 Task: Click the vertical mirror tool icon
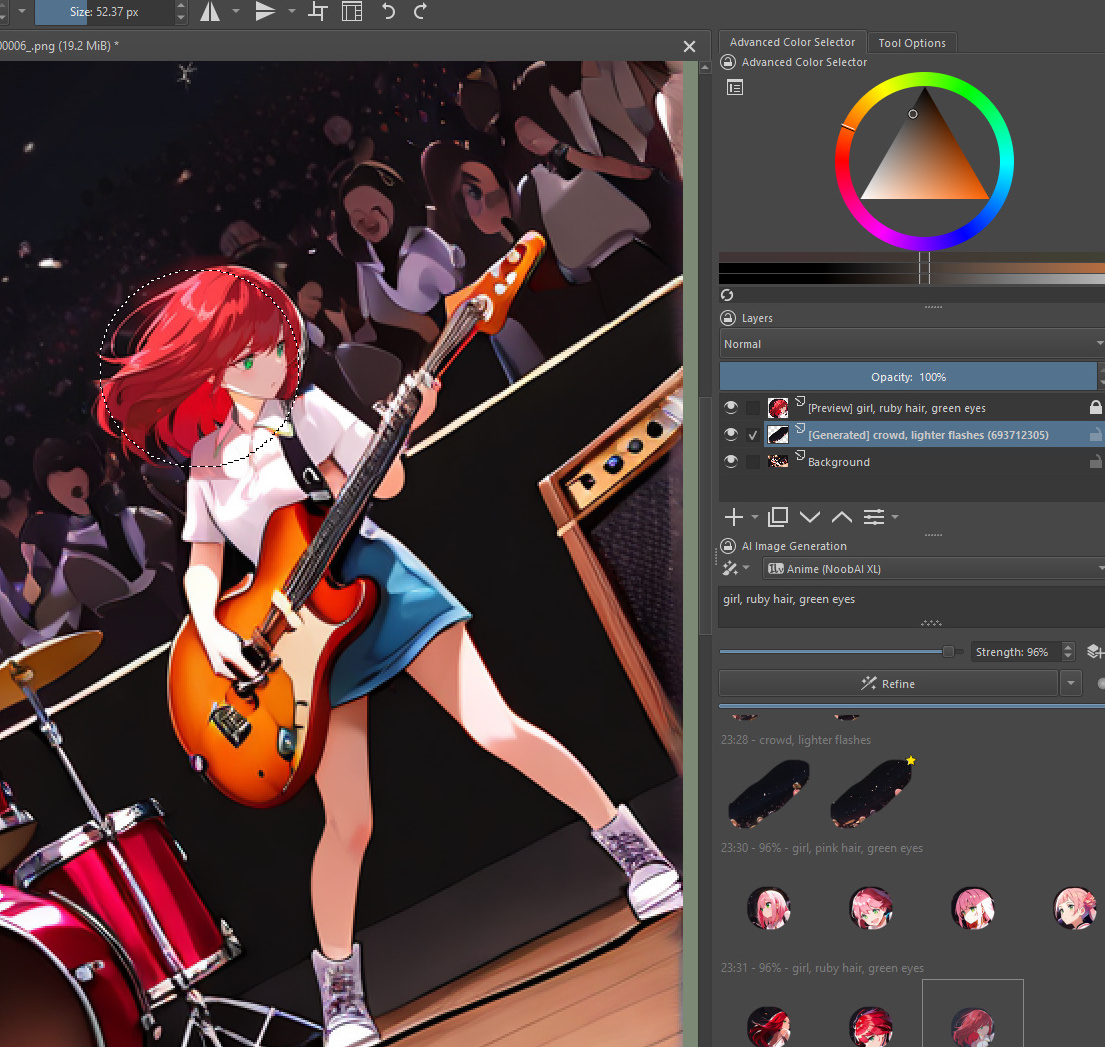pyautogui.click(x=265, y=11)
